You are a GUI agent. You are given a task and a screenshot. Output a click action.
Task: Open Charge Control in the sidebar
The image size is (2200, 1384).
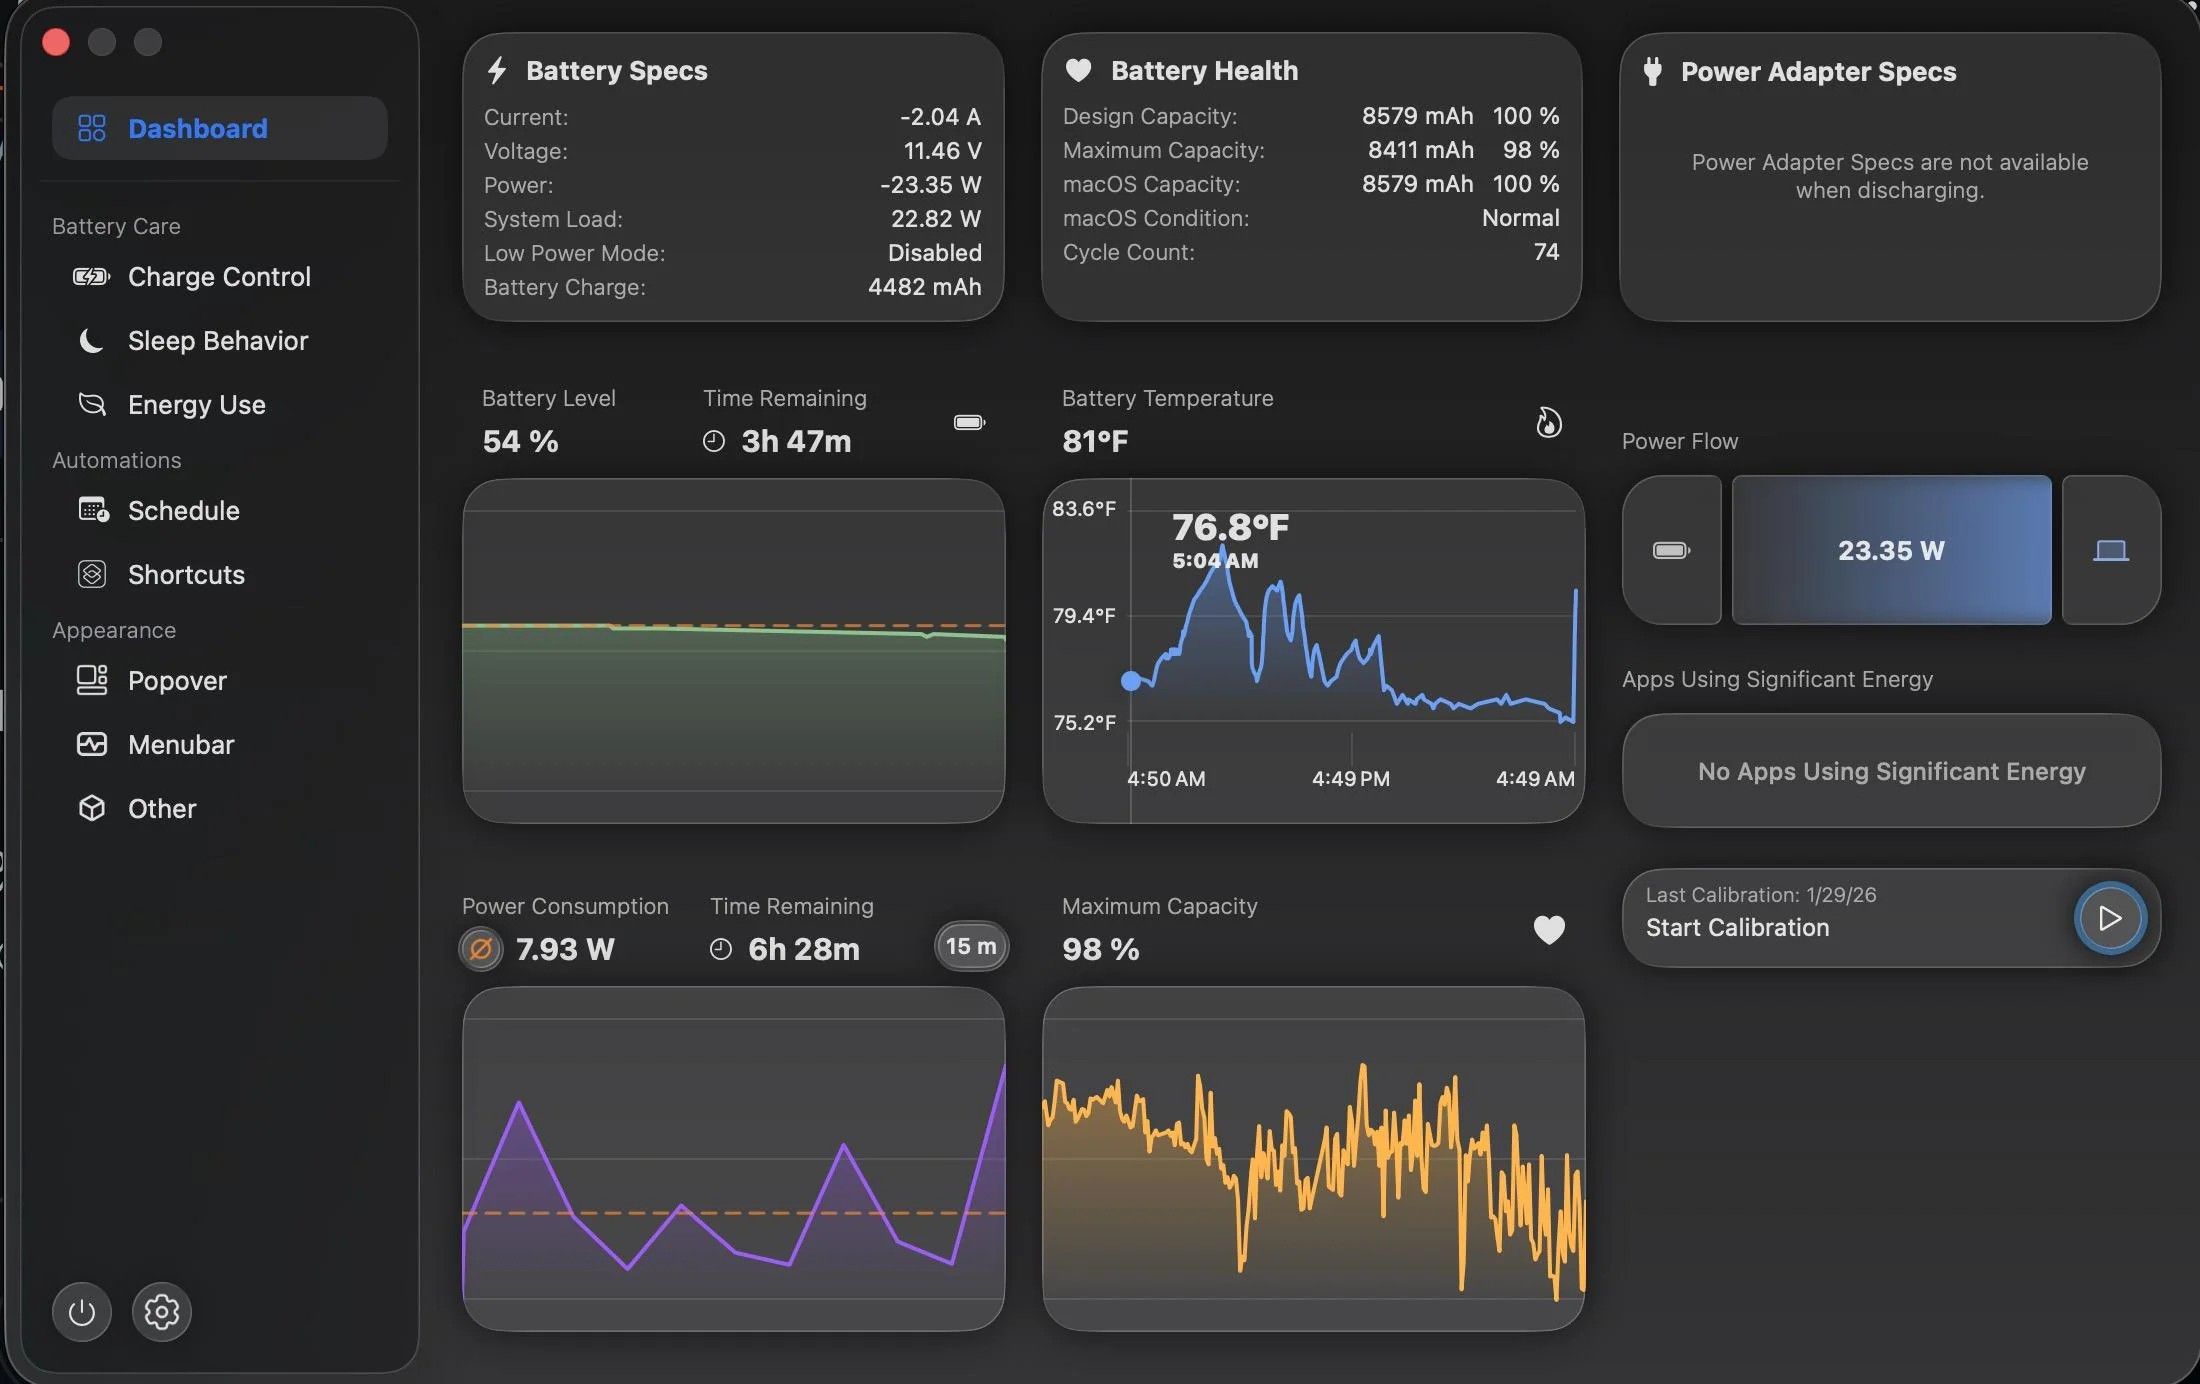[x=219, y=276]
